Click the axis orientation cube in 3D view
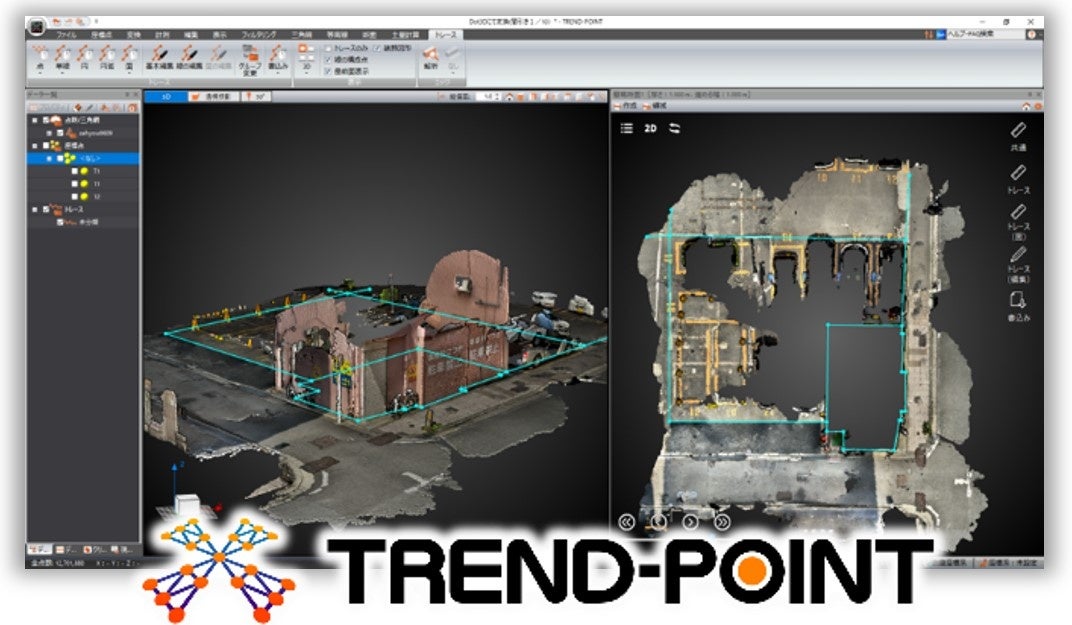This screenshot has height=625, width=1072. [x=187, y=505]
